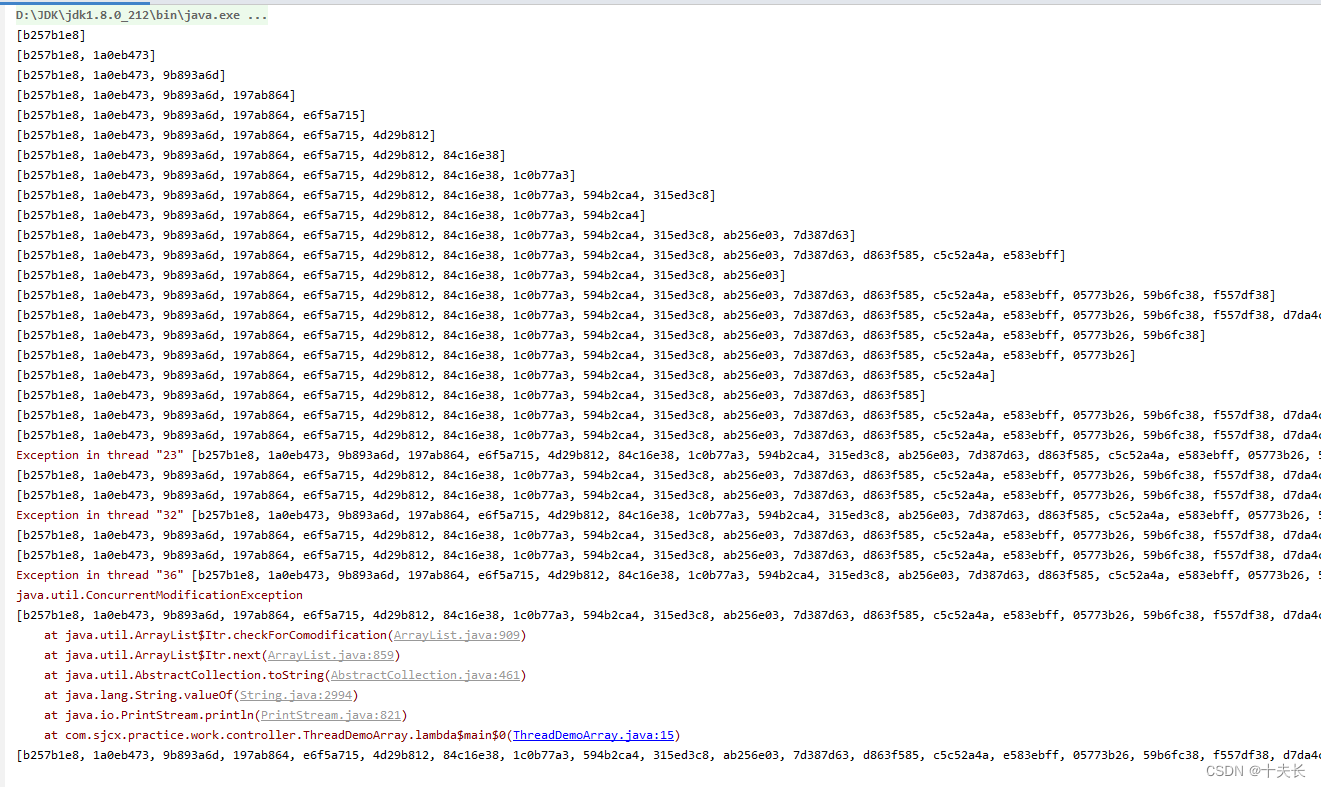Click the output line ending with 1c0b77a3]
The height and width of the screenshot is (787, 1321).
click(296, 175)
